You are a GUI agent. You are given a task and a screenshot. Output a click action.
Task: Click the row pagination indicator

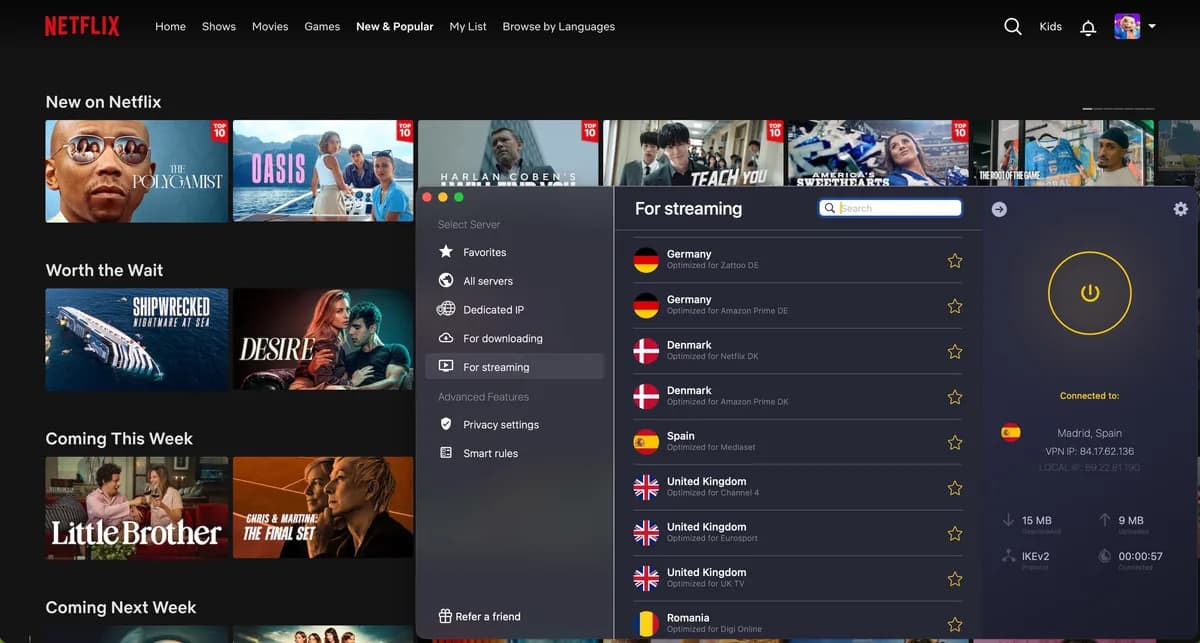pyautogui.click(x=1118, y=108)
